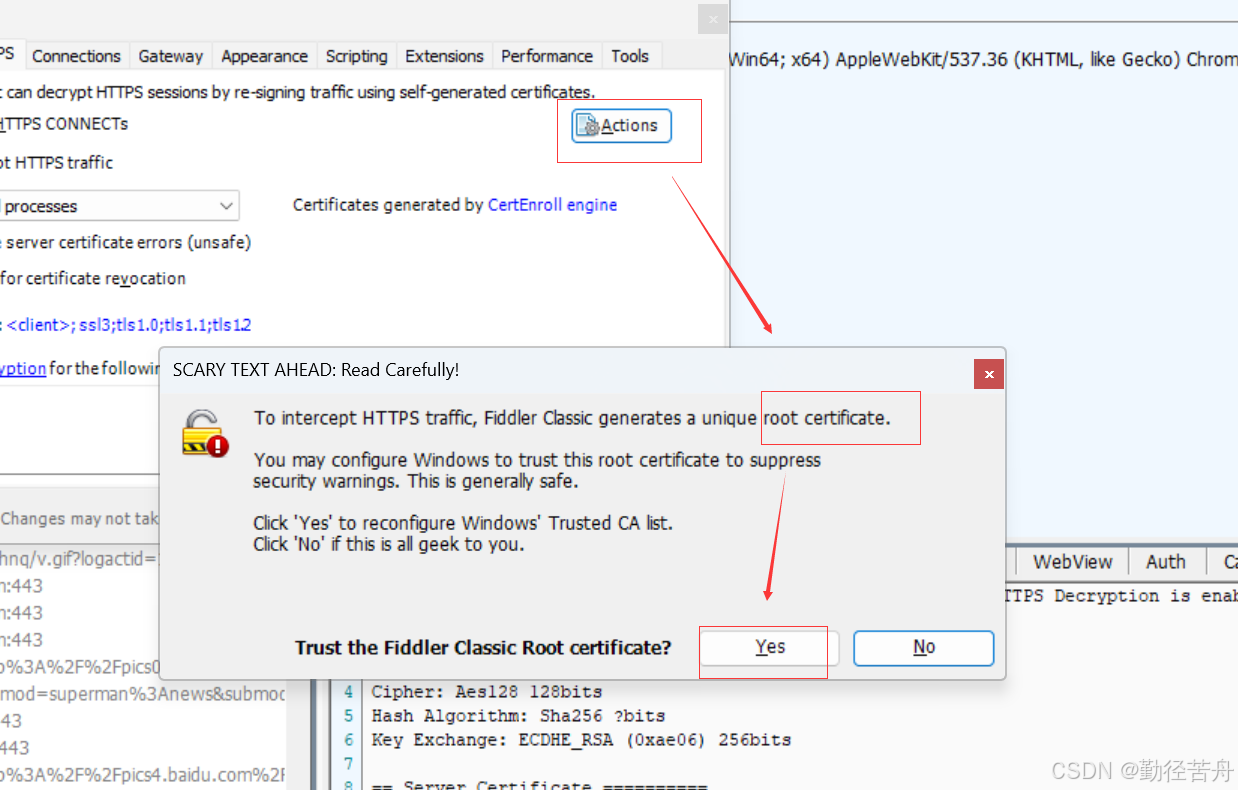Open the Appearance tab
The image size is (1238, 790).
click(264, 56)
